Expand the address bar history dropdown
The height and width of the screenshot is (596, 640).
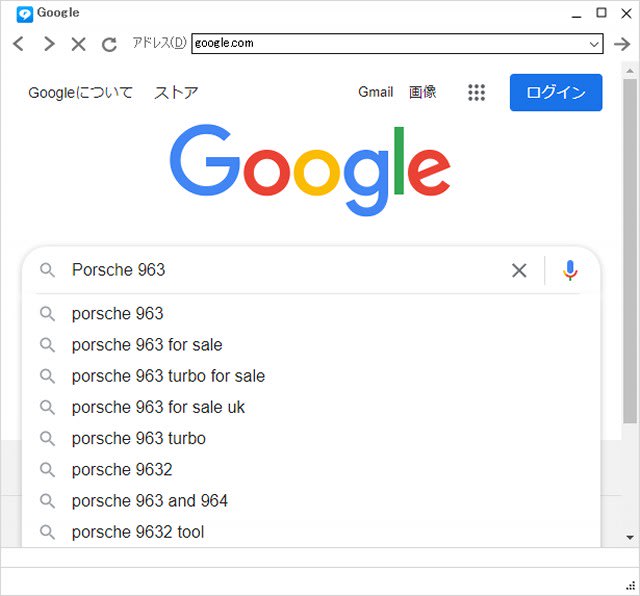coord(594,44)
